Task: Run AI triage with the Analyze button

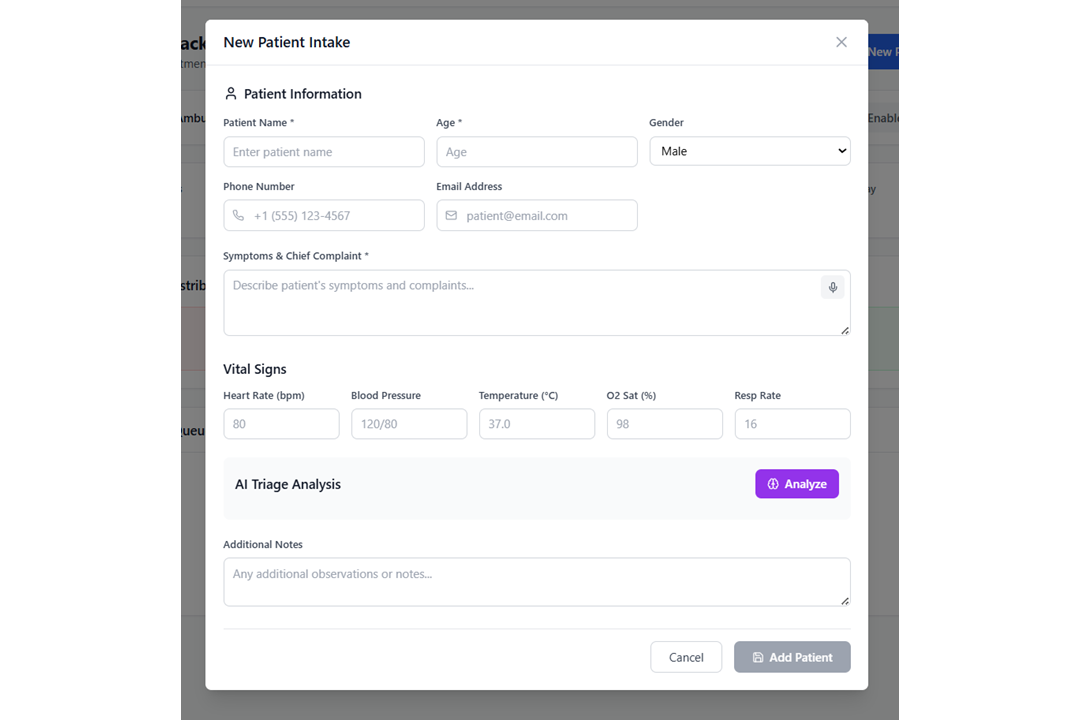Action: [x=797, y=484]
